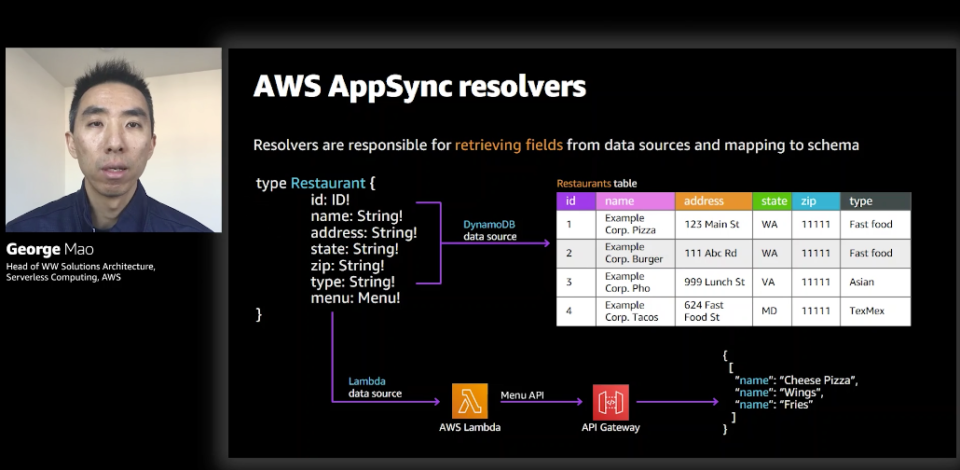Click the '11111' zip in the Pho row
This screenshot has width=960, height=470.
click(816, 282)
